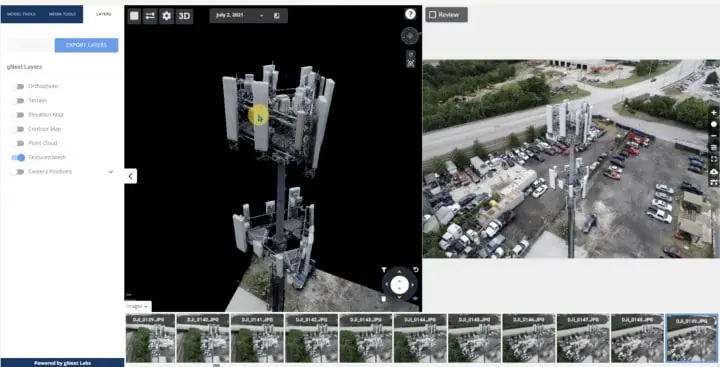Screen dimensions: 720x367
Task: Select thumbnail DJI_0145.JPG
Action: [x=474, y=338]
